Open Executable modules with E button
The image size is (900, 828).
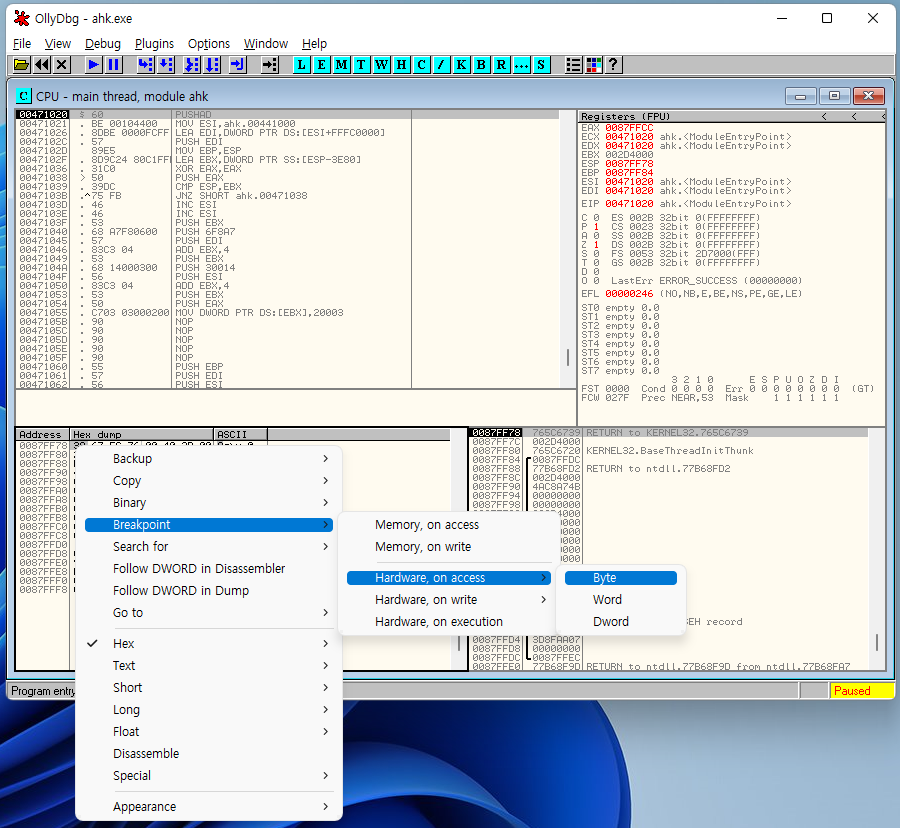321,65
